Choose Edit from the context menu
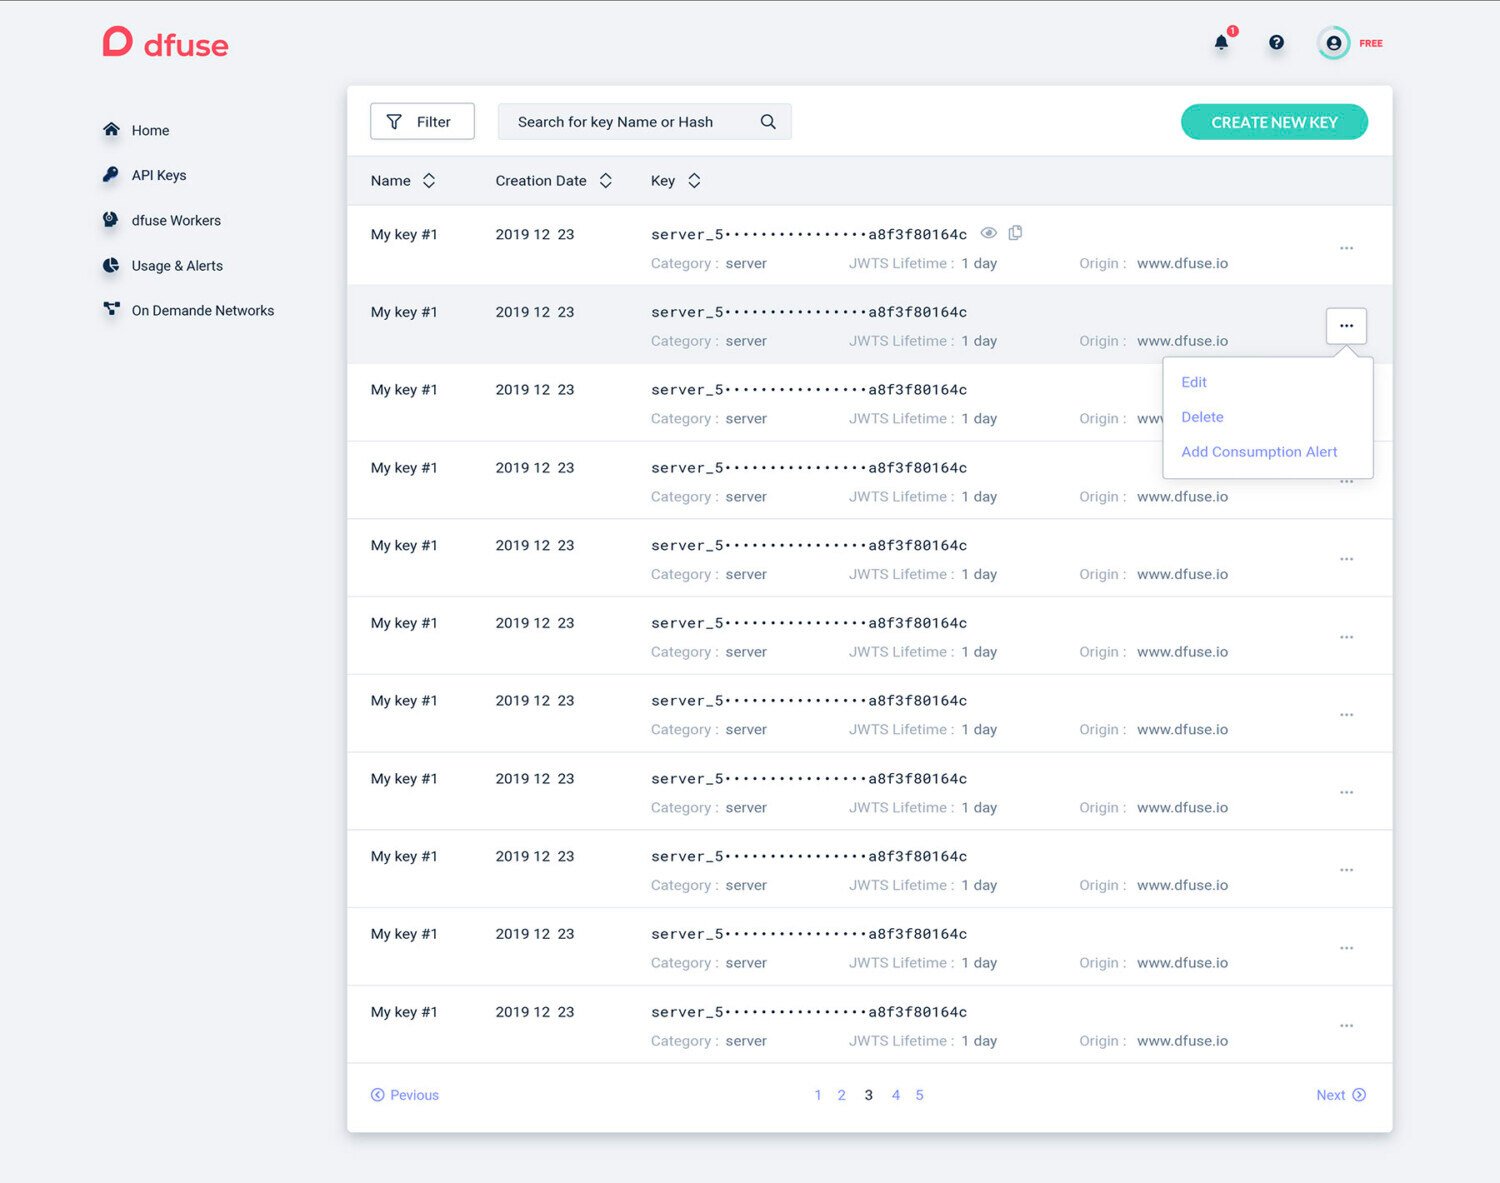Viewport: 1500px width, 1183px height. coord(1194,382)
